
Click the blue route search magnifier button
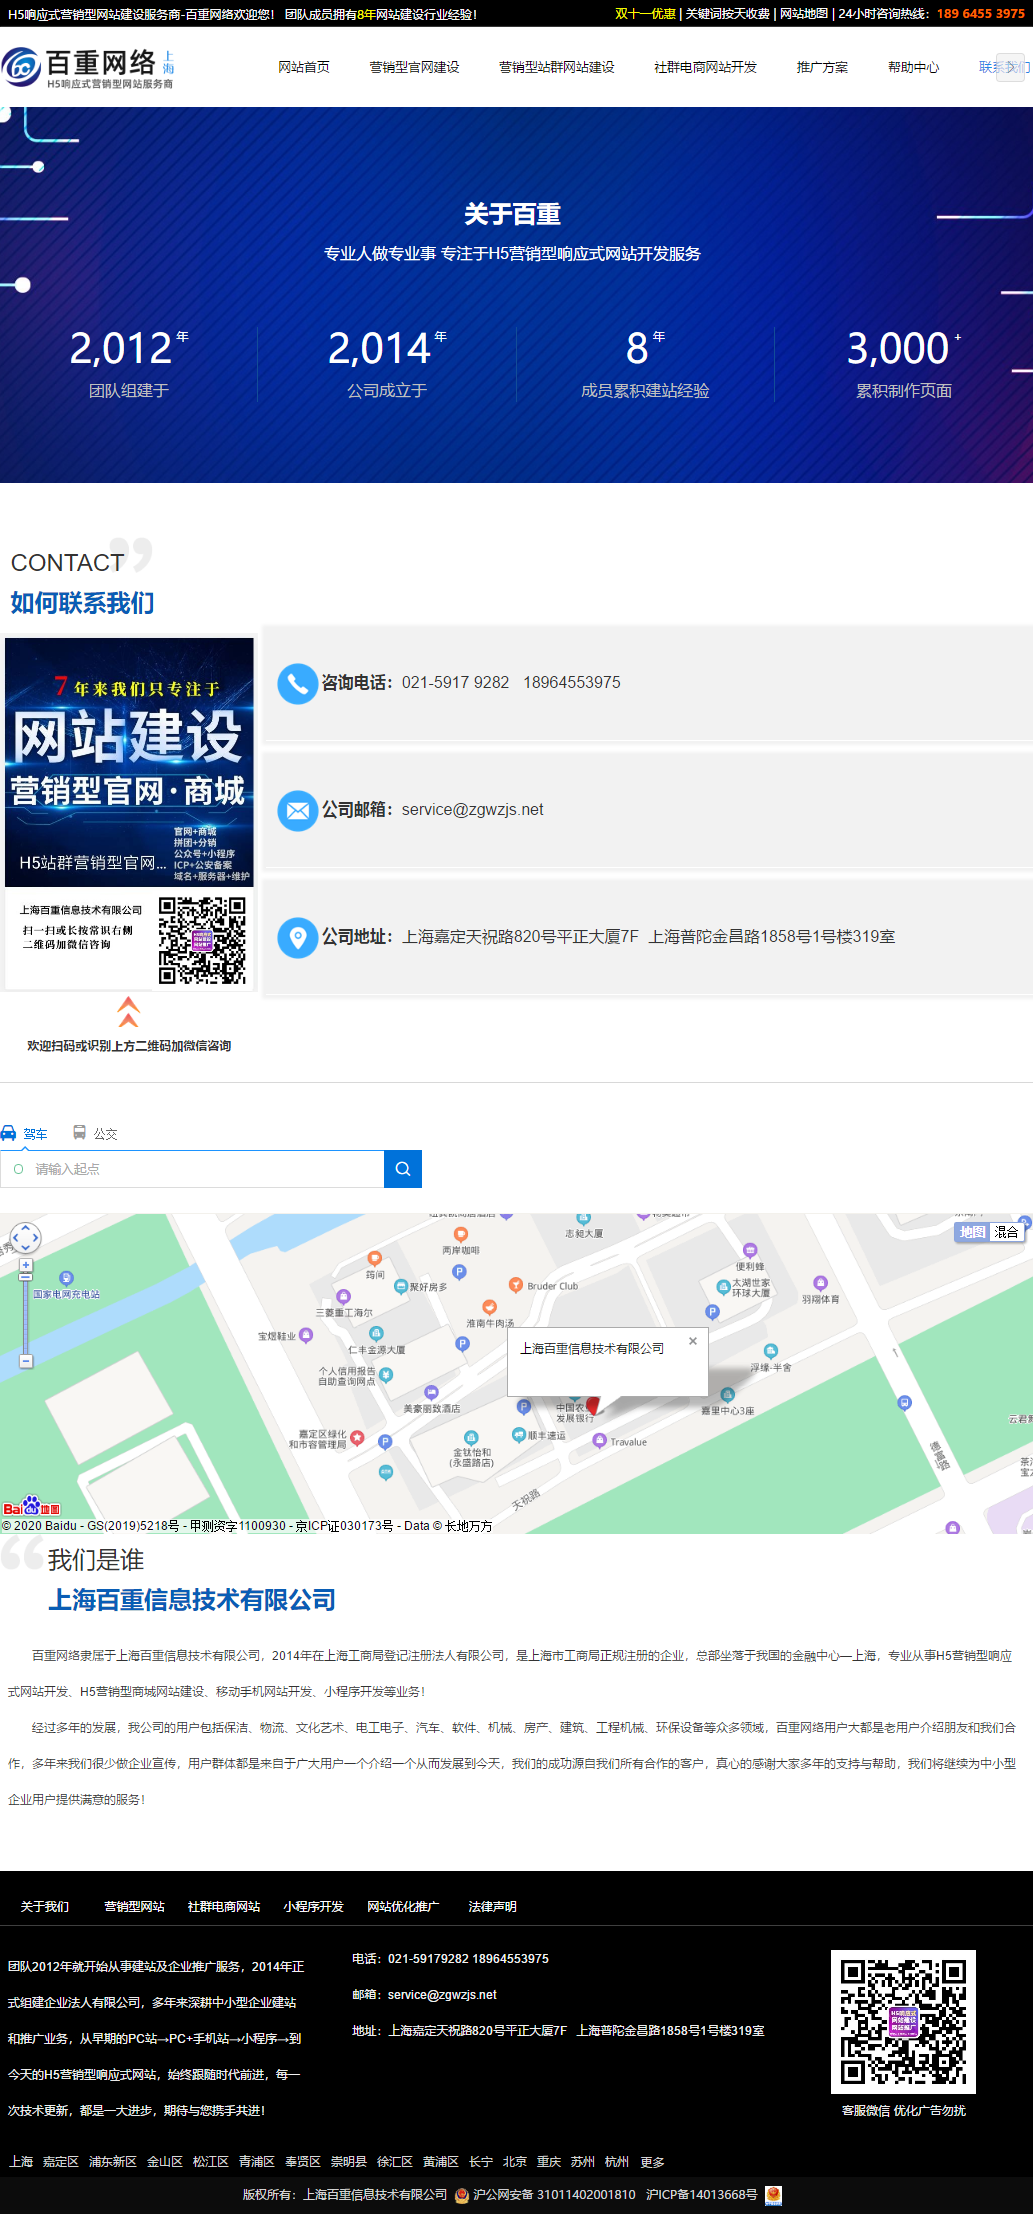[x=403, y=1169]
